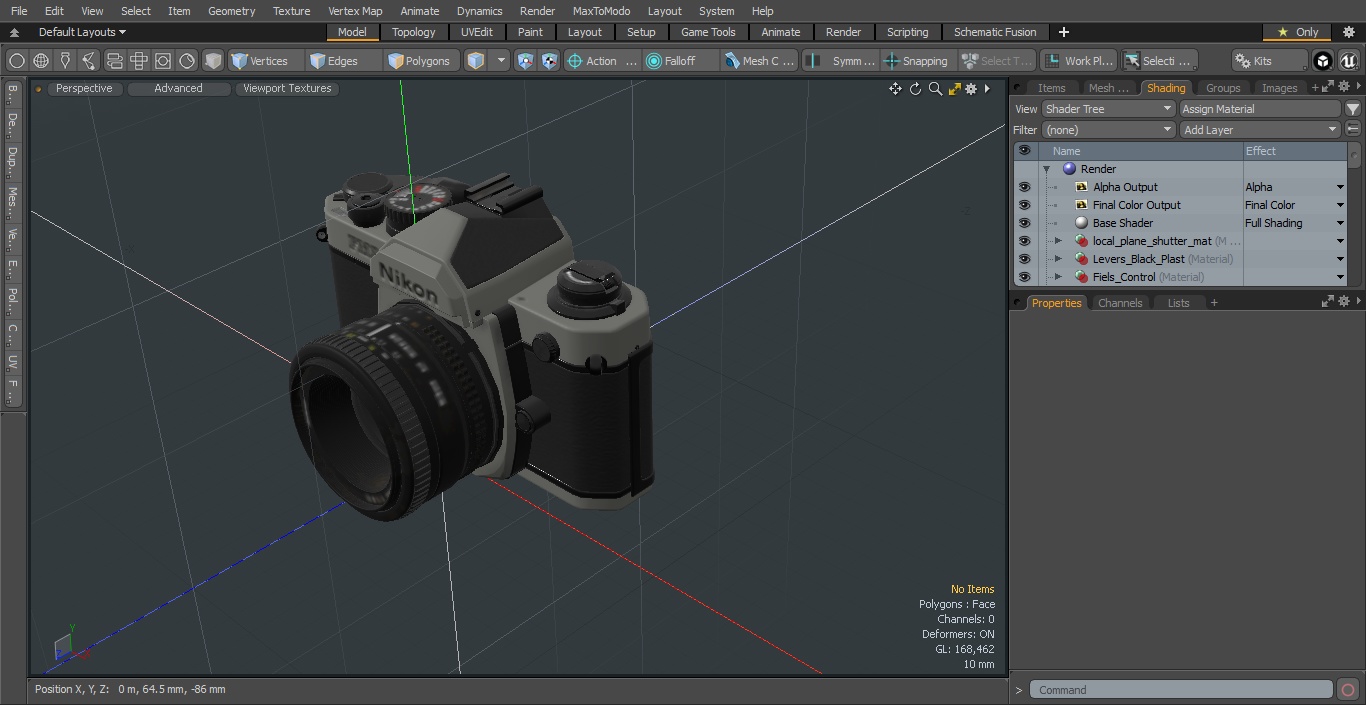The height and width of the screenshot is (705, 1366).
Task: Click the Kits button
Action: point(1268,61)
